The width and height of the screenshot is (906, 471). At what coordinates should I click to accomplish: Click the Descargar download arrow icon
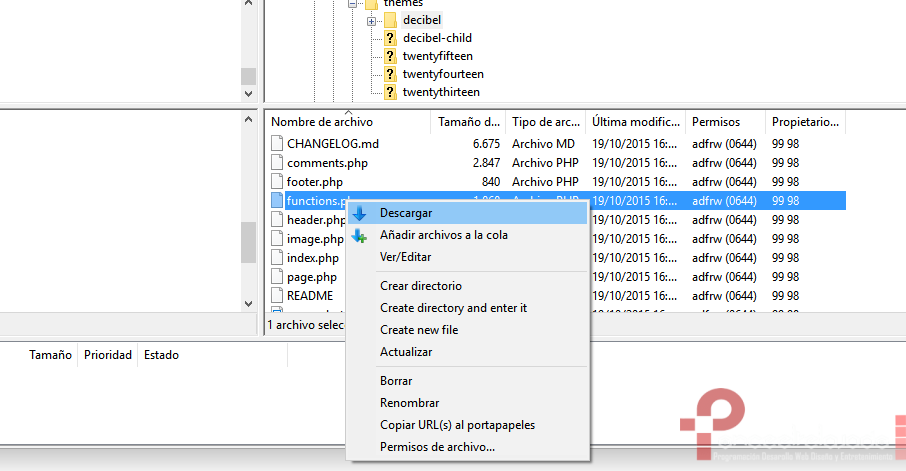(x=359, y=213)
